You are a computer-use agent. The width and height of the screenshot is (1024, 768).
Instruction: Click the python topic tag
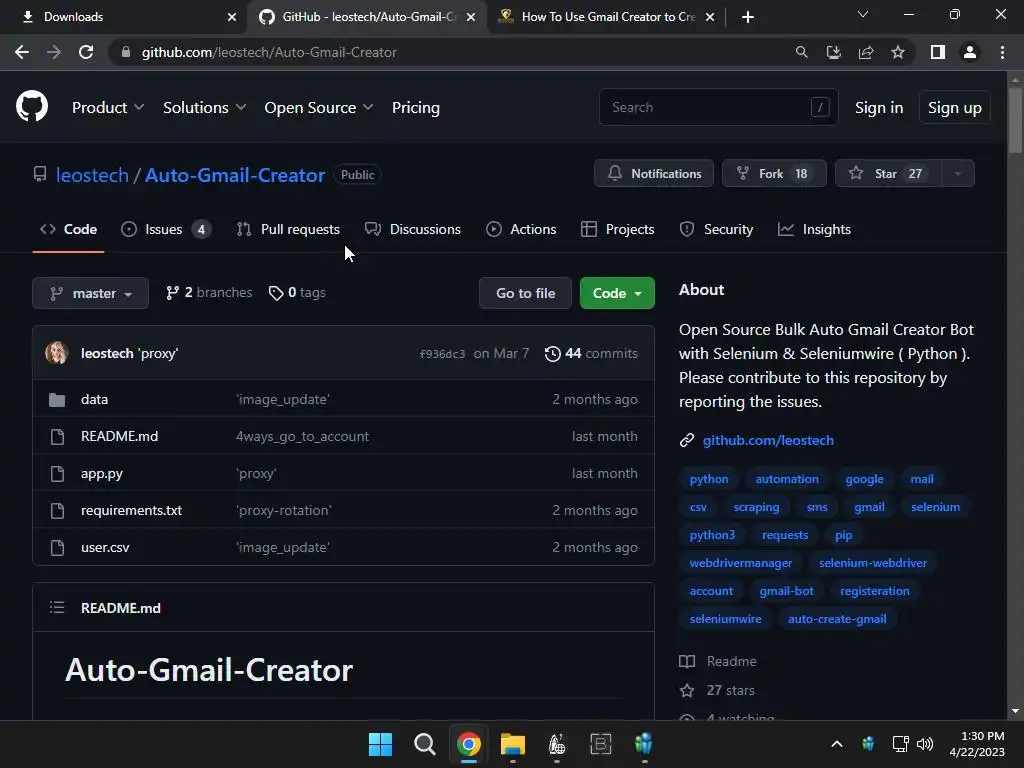click(709, 479)
